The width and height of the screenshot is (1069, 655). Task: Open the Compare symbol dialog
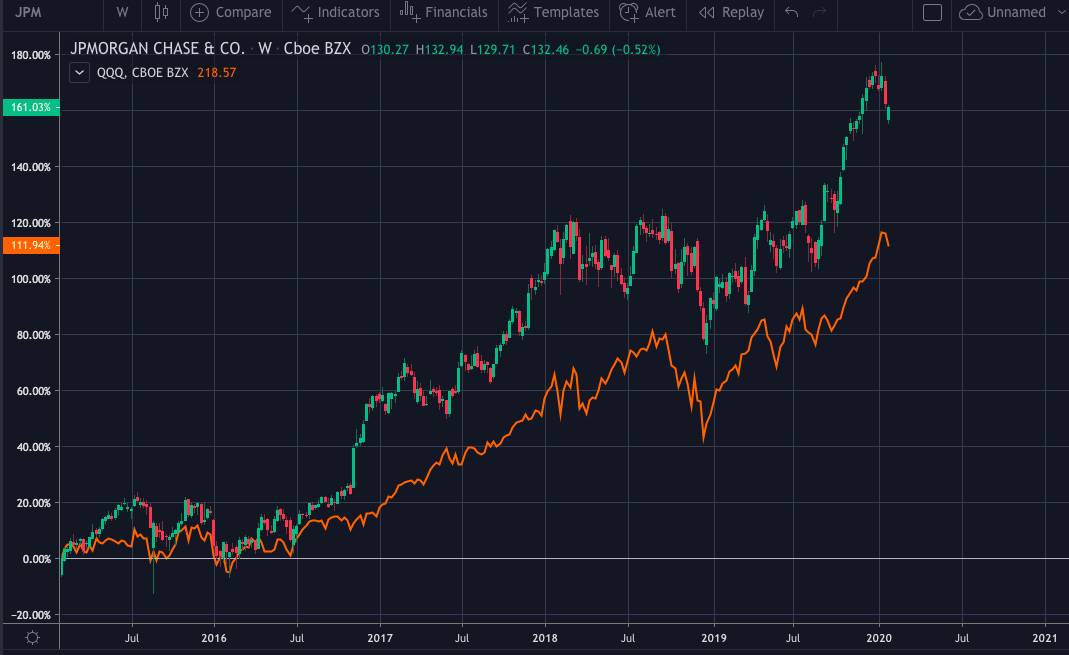tap(230, 12)
